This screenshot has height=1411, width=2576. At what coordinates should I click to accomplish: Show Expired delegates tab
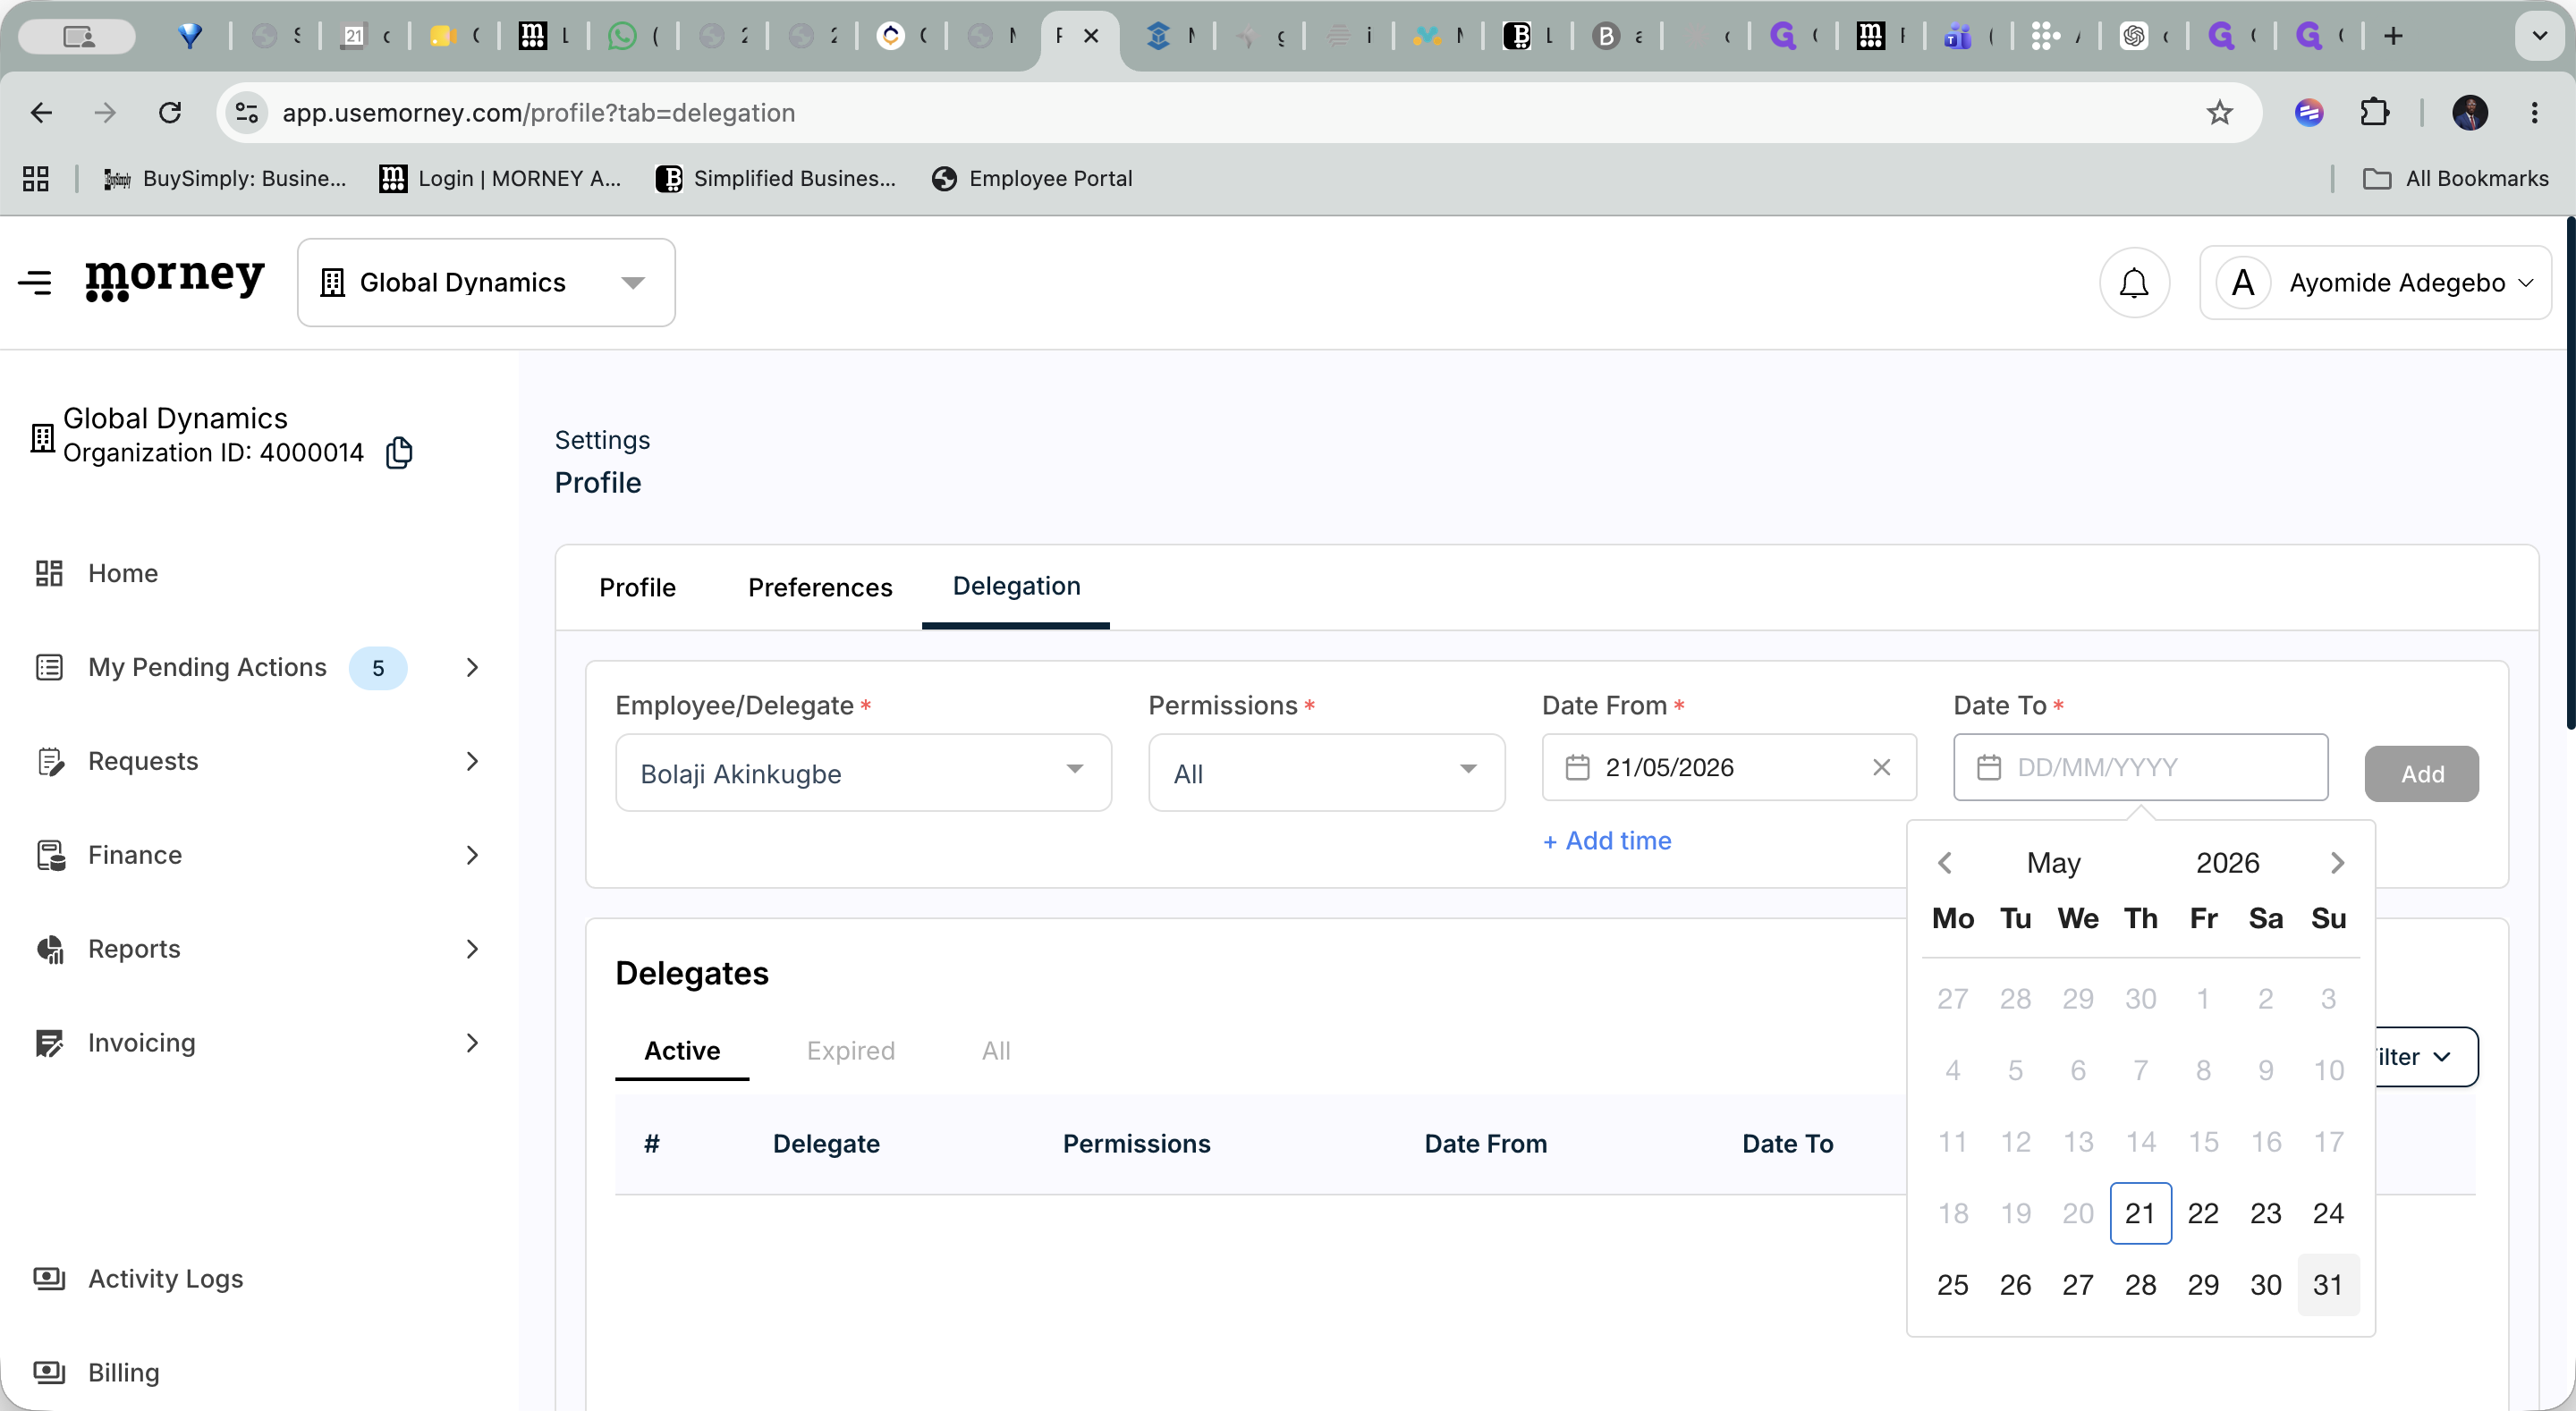coord(851,1051)
